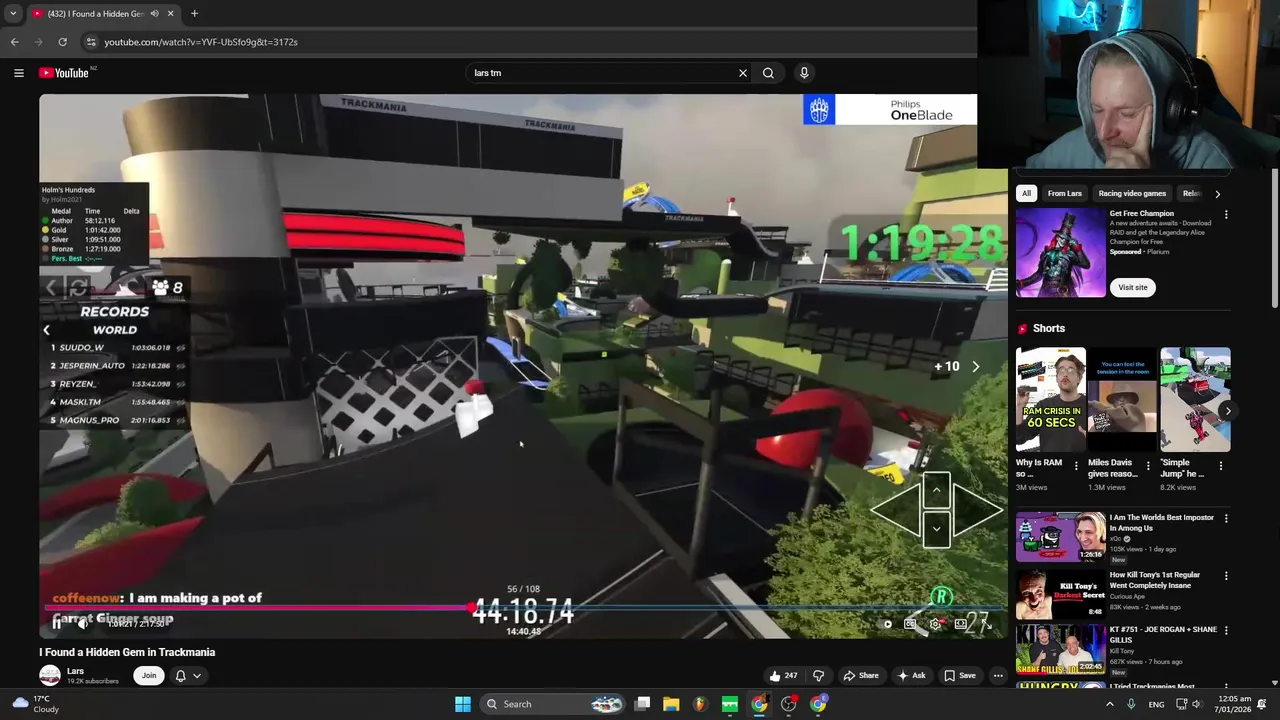
Task: Toggle autoplay switch in player
Action: coord(886,624)
